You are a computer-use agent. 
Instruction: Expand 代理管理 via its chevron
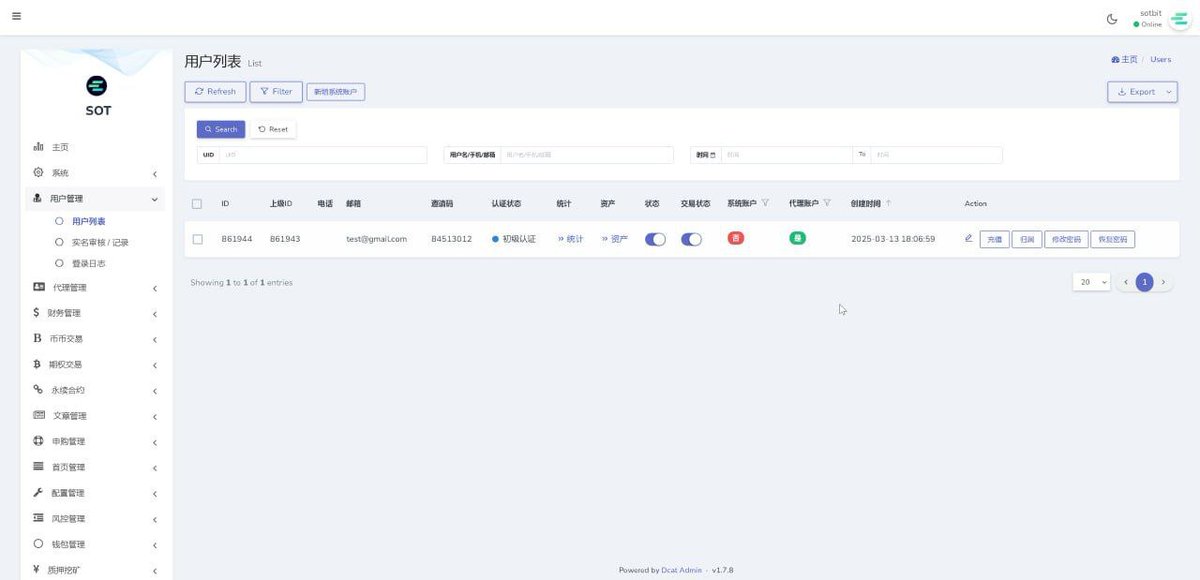pyautogui.click(x=155, y=289)
